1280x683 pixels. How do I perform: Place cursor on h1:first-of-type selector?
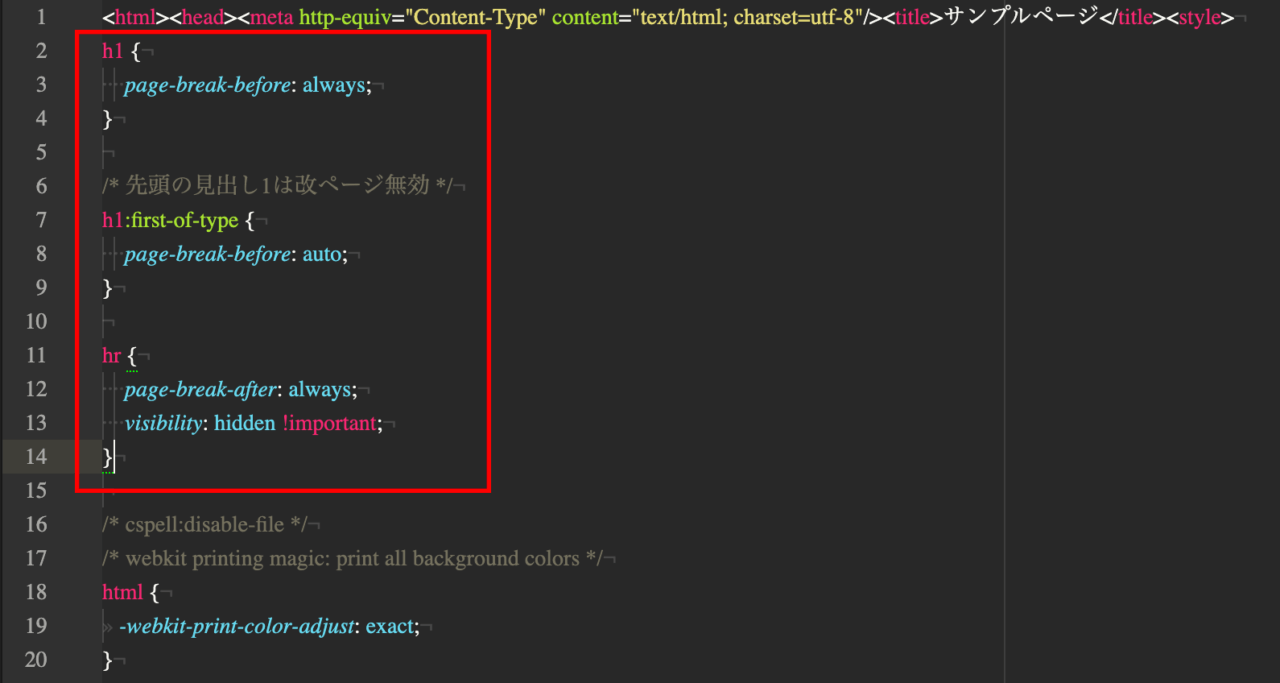170,220
